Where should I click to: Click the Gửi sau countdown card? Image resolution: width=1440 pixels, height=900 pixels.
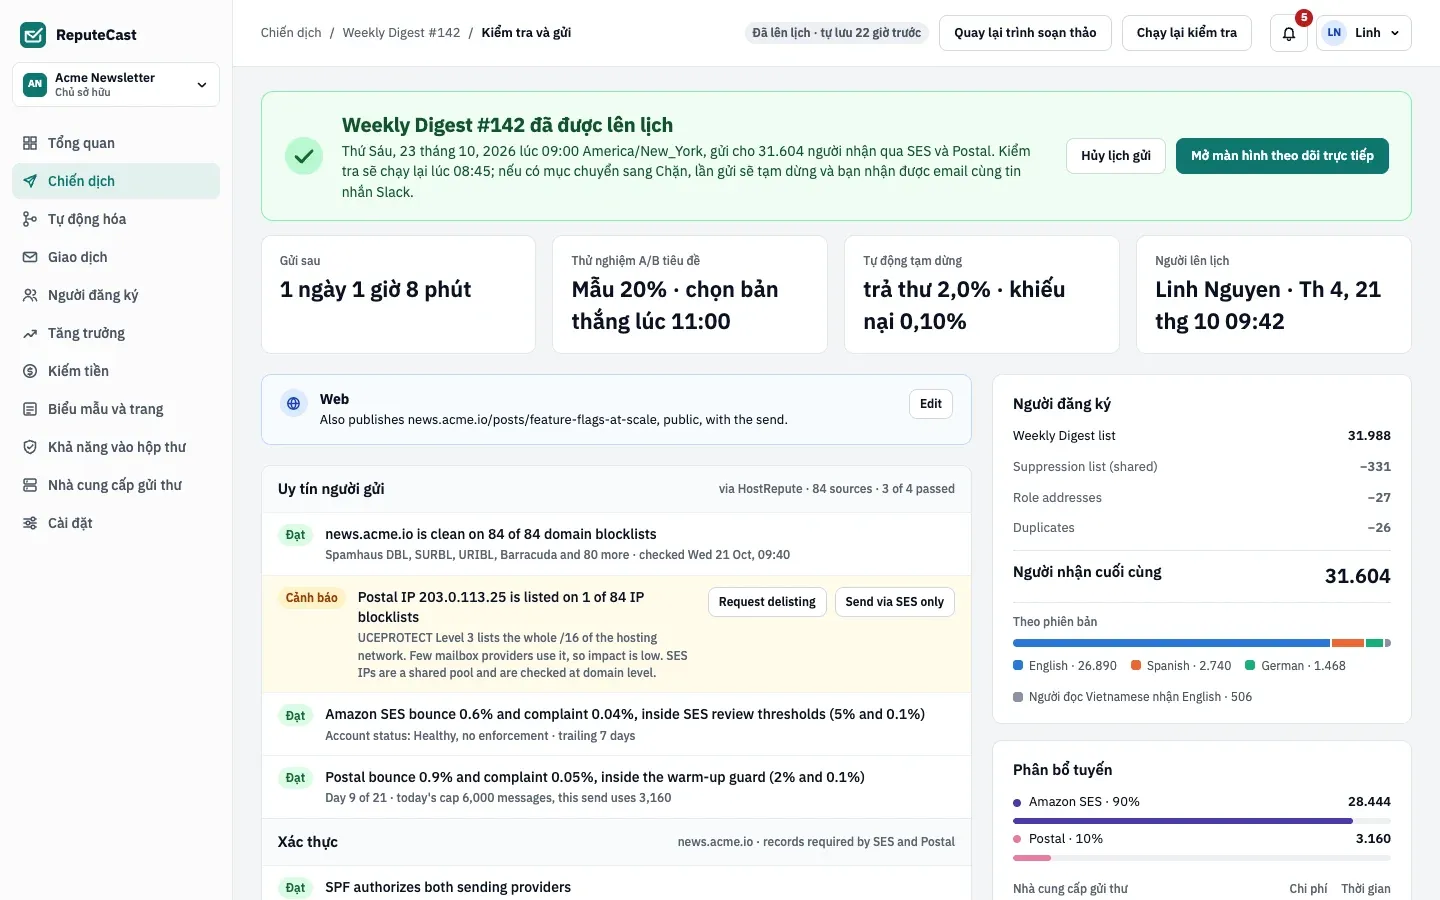click(x=398, y=294)
